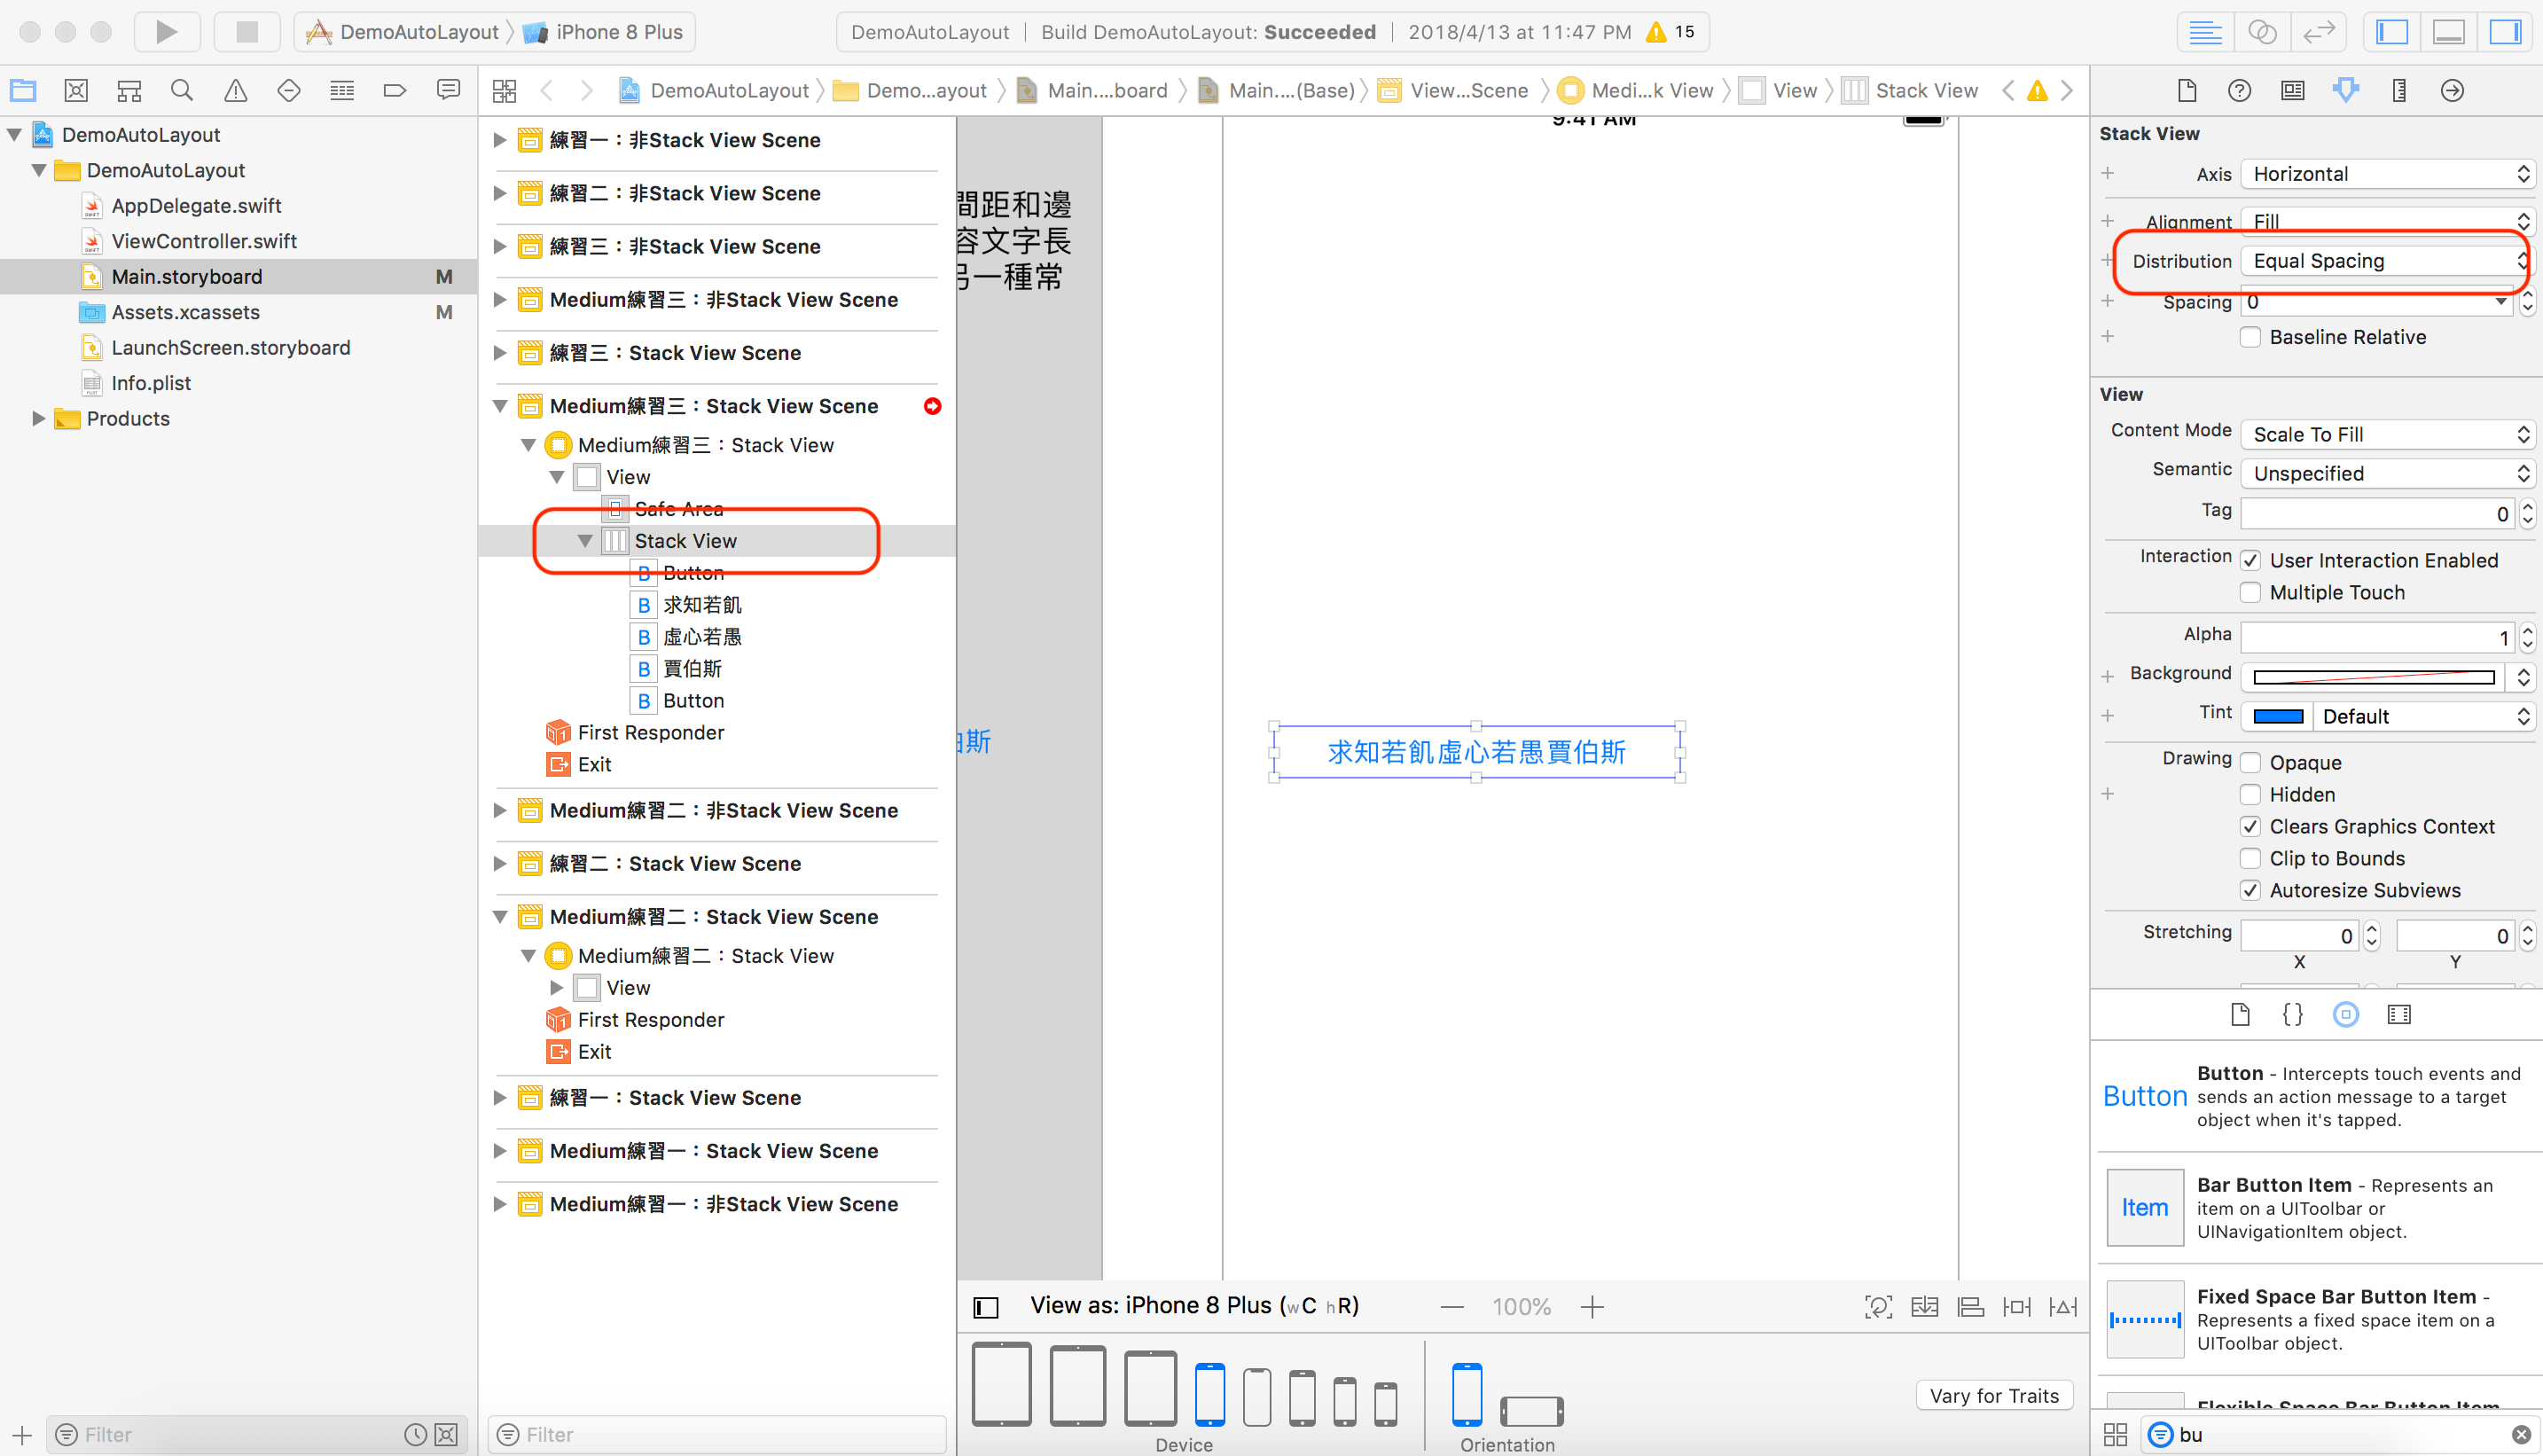Image resolution: width=2543 pixels, height=1456 pixels.
Task: Hide the right utilities panel
Action: click(x=2505, y=31)
